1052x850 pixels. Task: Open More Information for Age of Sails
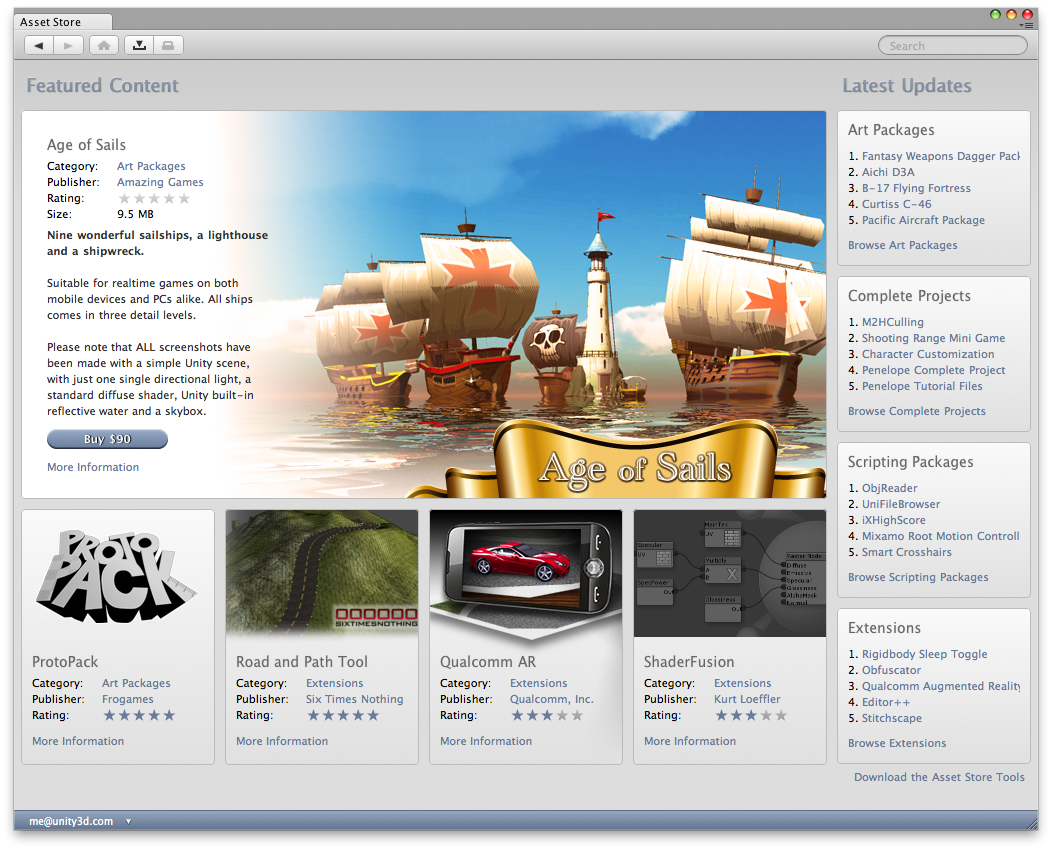pos(93,467)
